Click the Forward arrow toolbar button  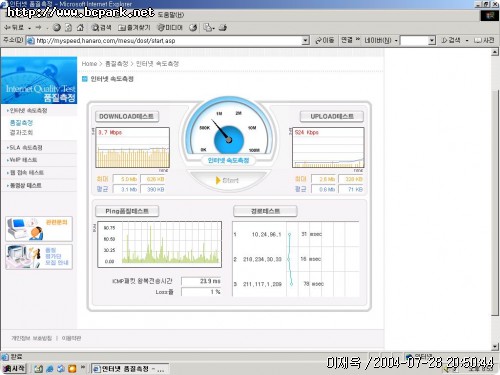(39, 28)
